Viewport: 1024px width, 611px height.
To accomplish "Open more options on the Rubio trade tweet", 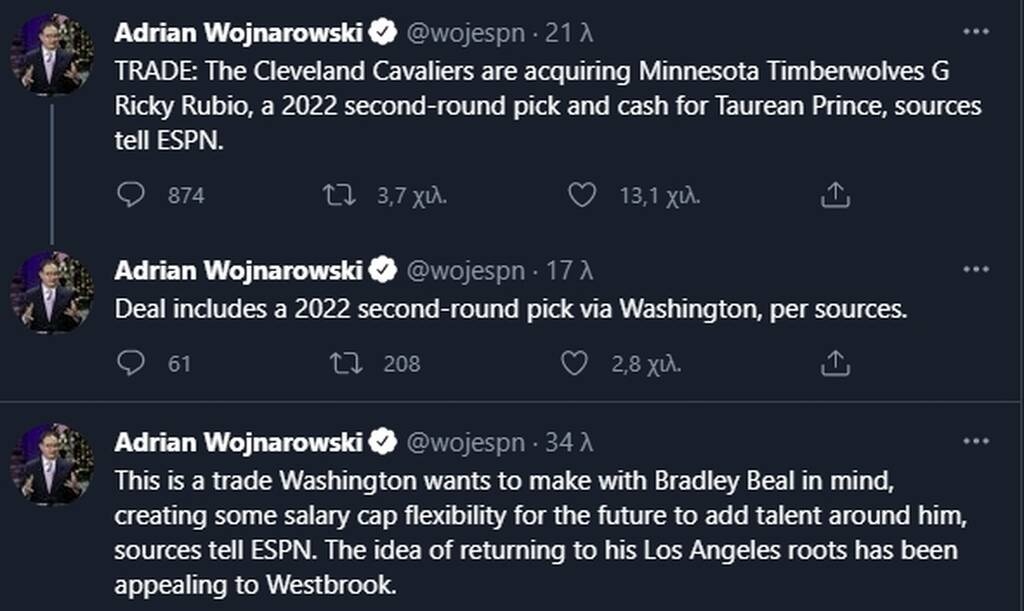I will pyautogui.click(x=975, y=33).
